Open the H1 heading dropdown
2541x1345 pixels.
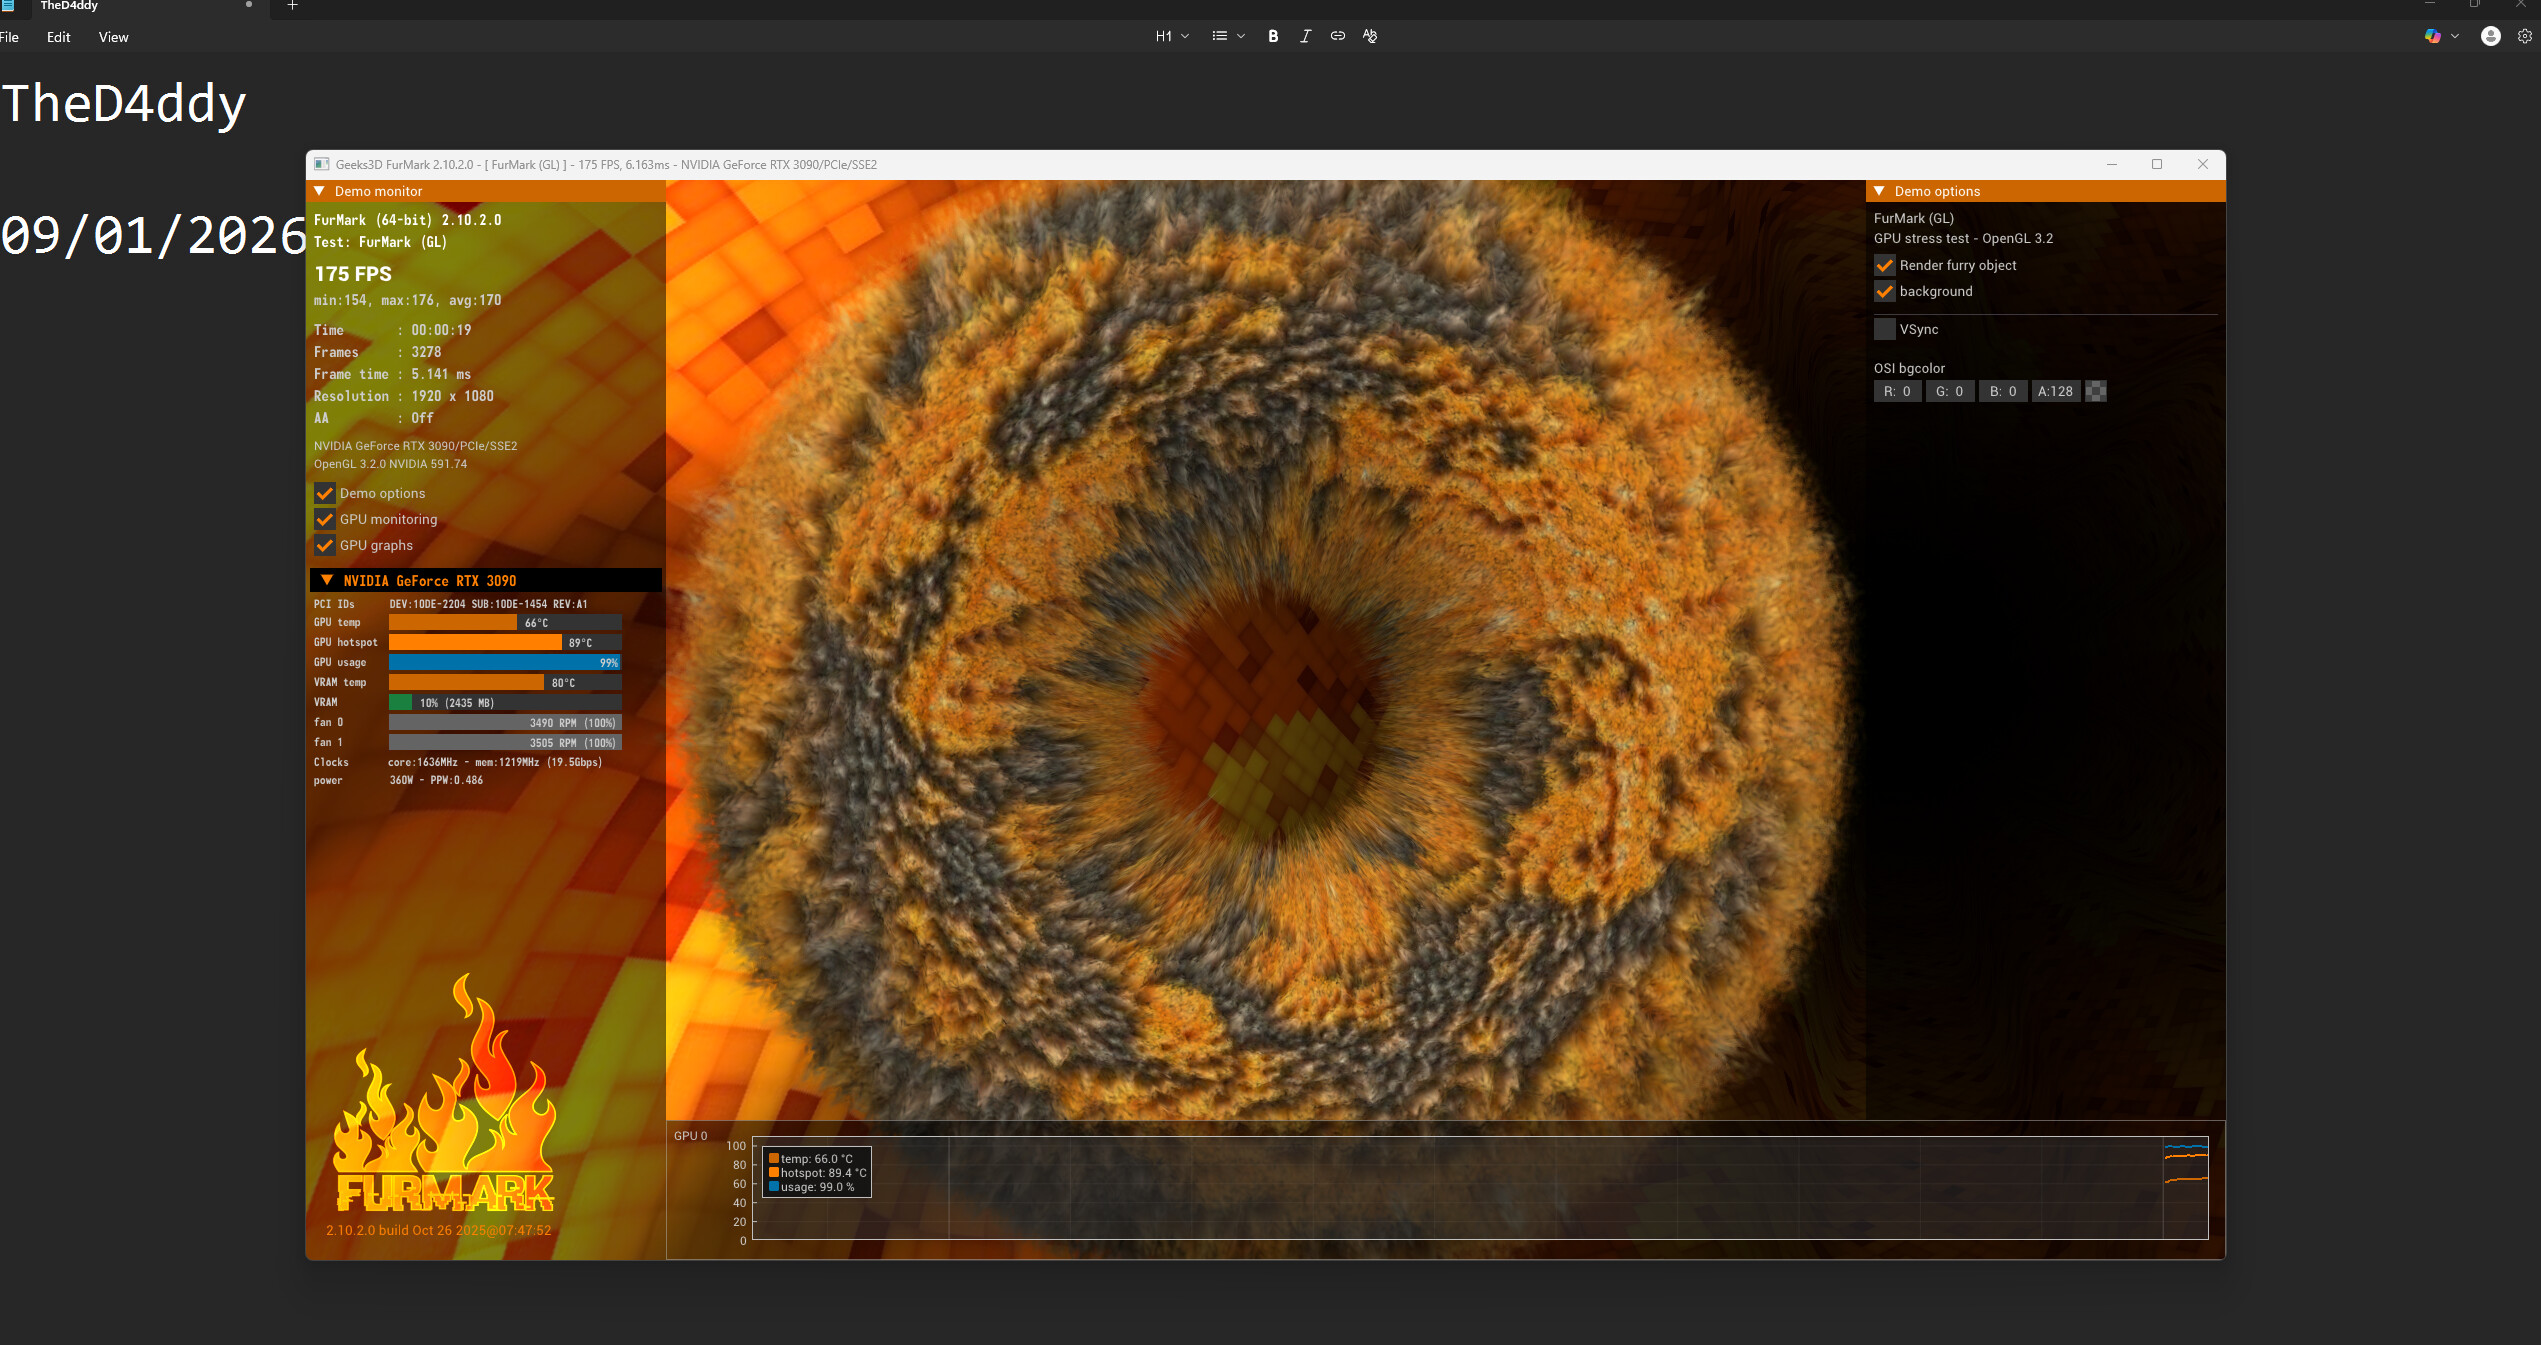(x=1171, y=36)
